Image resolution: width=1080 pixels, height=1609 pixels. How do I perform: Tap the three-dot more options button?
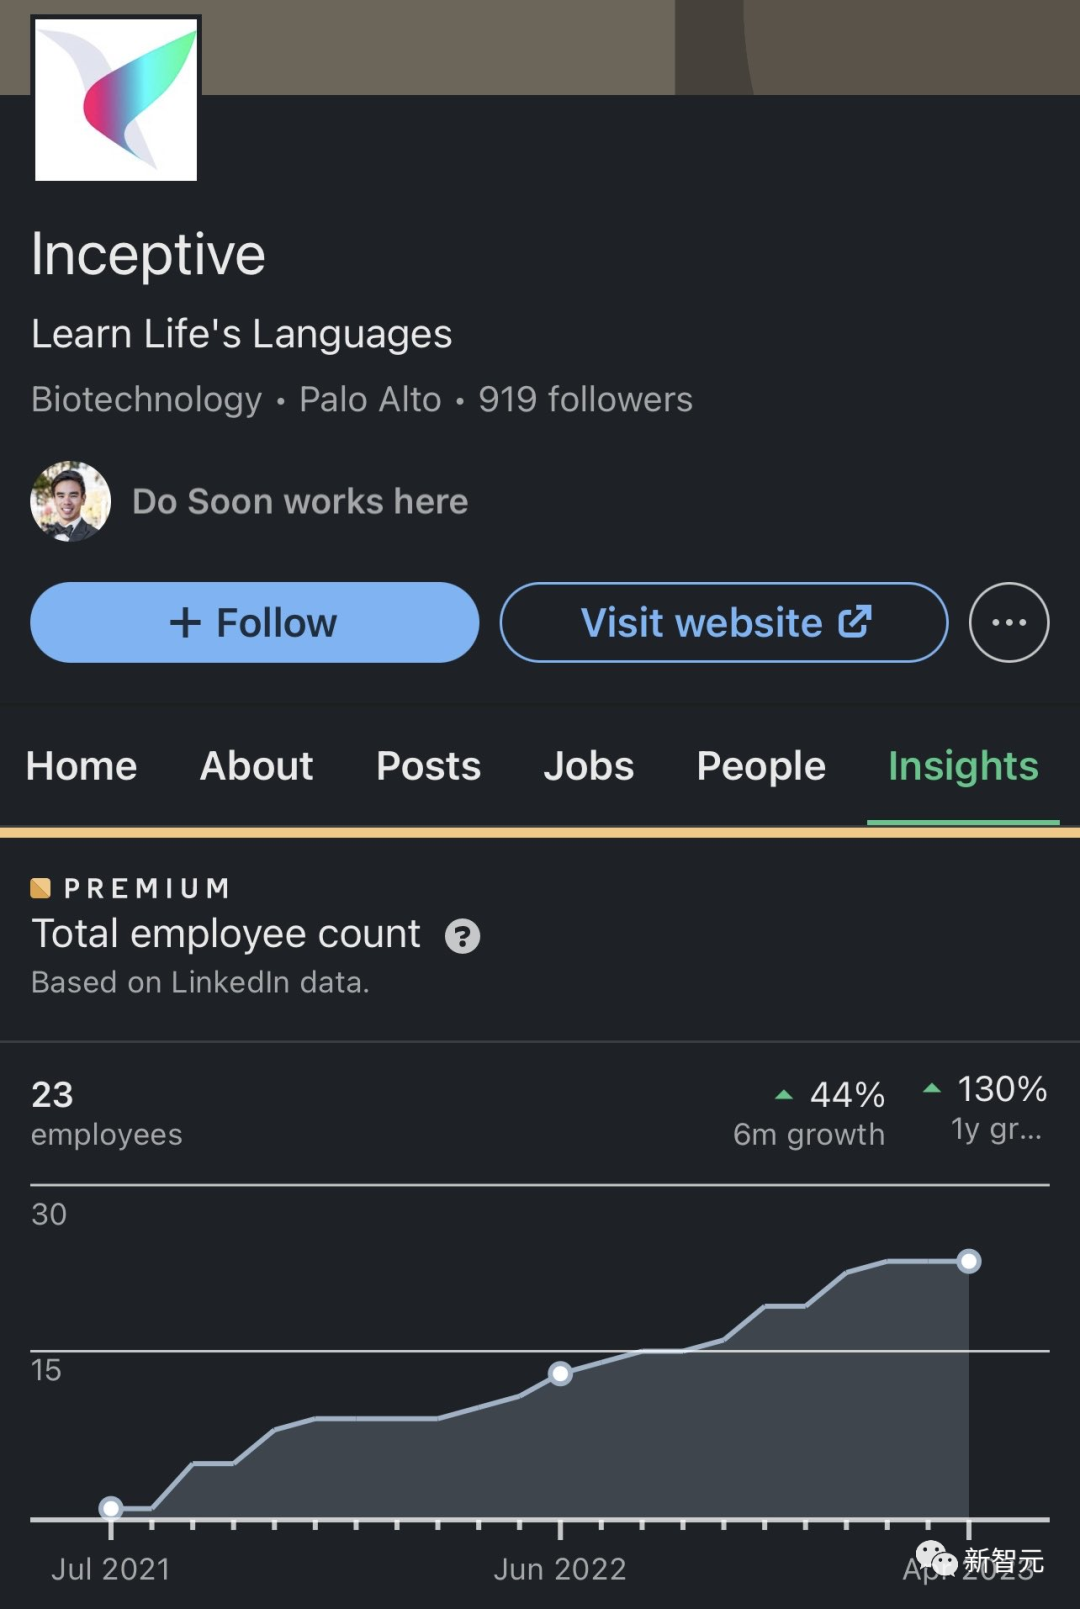click(x=1008, y=622)
